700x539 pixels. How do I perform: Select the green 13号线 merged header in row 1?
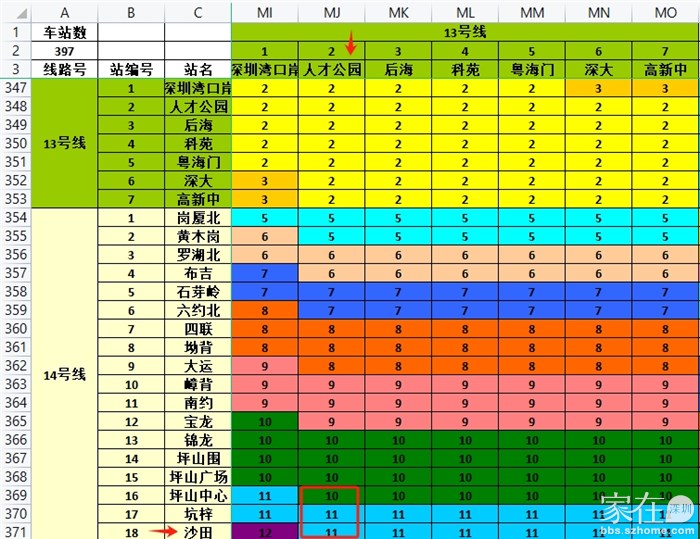click(x=465, y=32)
